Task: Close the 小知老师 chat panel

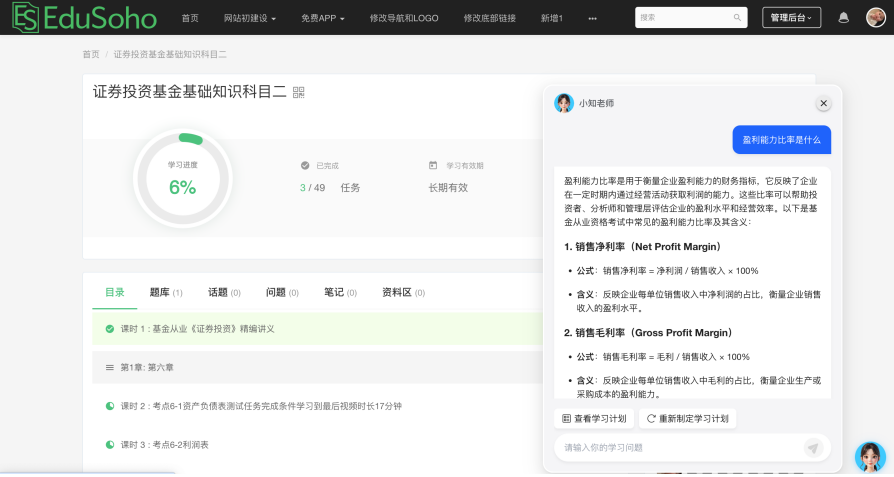Action: 823,103
